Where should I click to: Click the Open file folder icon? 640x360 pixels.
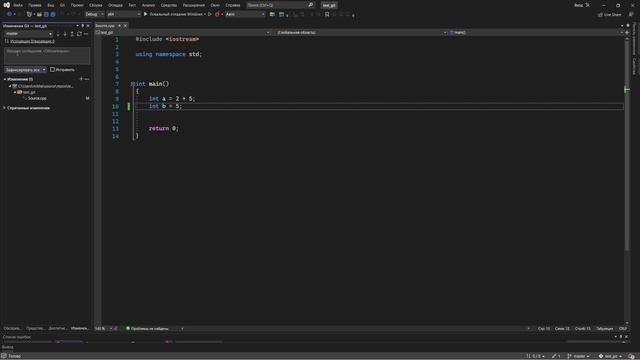tap(39, 14)
